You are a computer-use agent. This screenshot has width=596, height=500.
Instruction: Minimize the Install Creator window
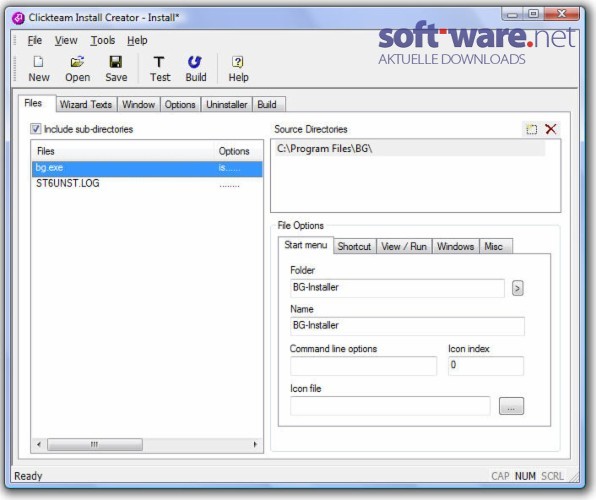click(x=512, y=14)
